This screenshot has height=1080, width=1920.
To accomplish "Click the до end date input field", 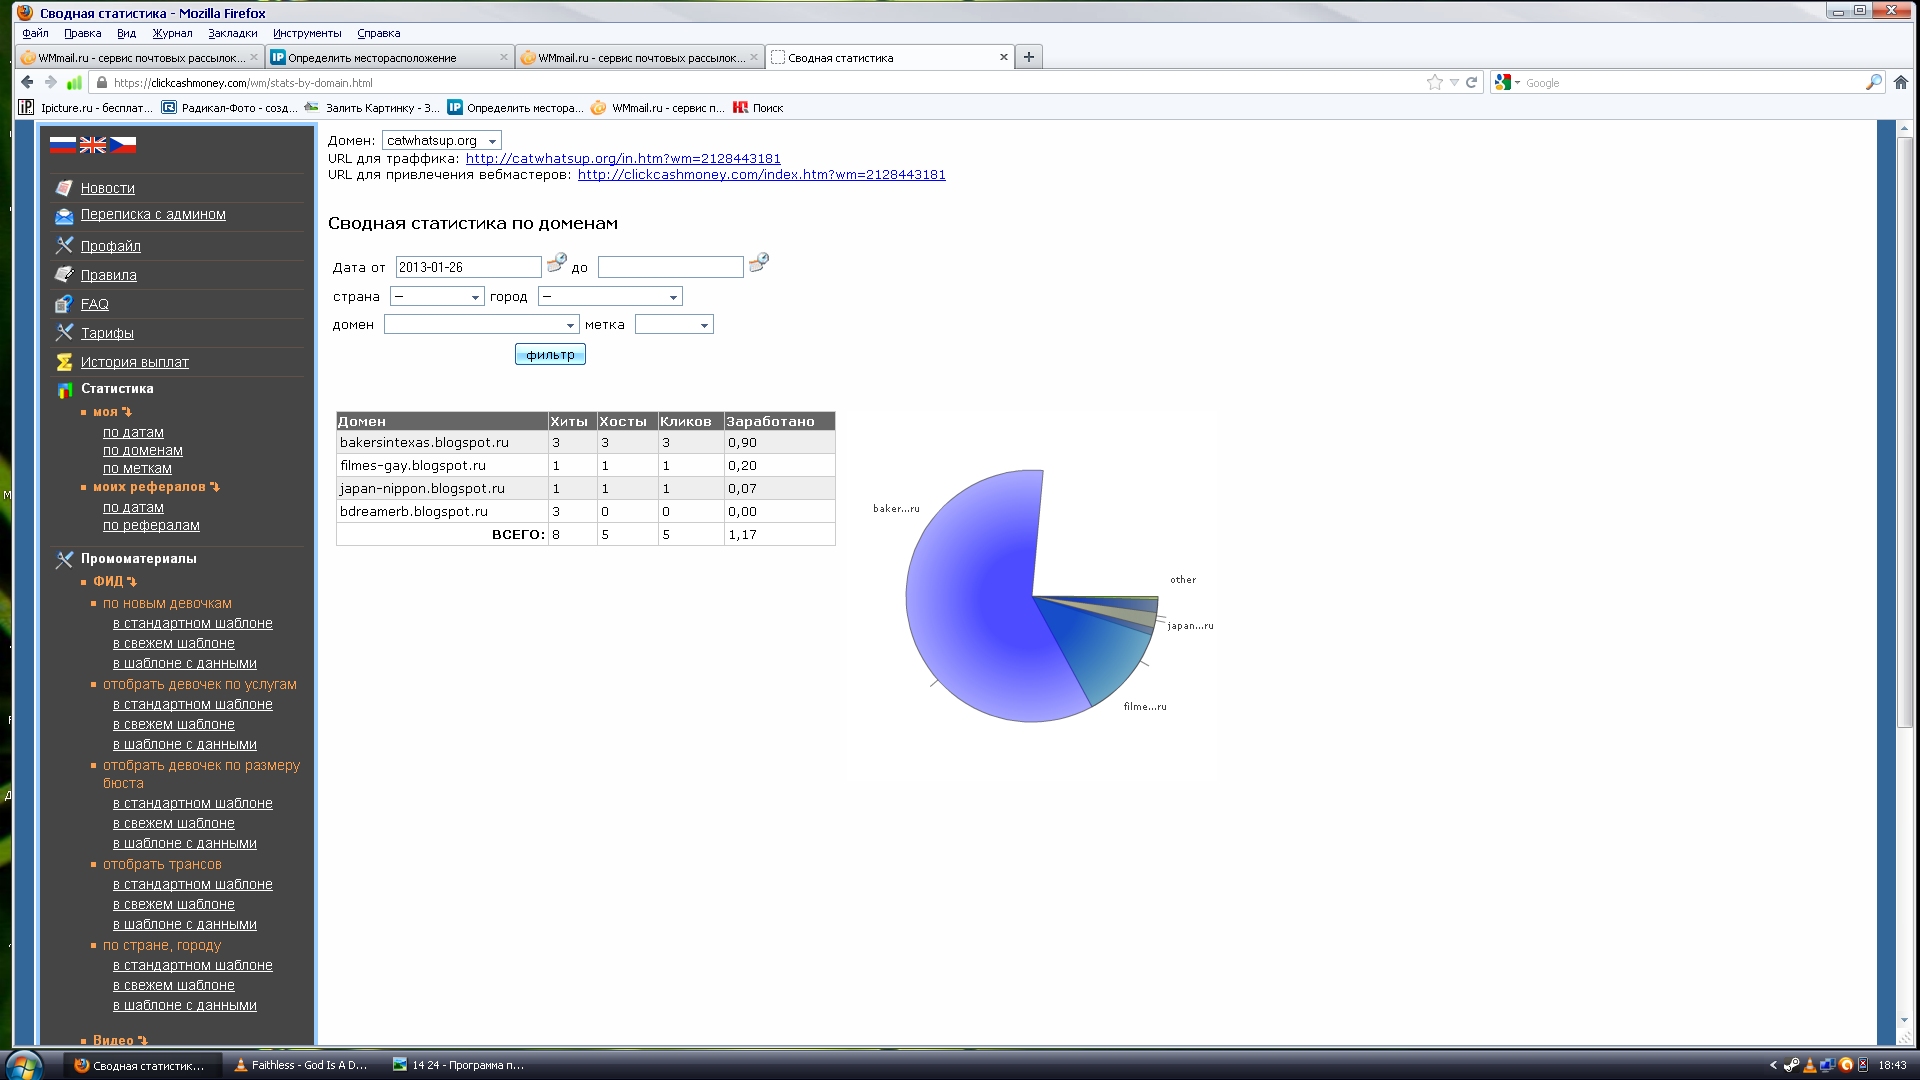I will (x=670, y=267).
